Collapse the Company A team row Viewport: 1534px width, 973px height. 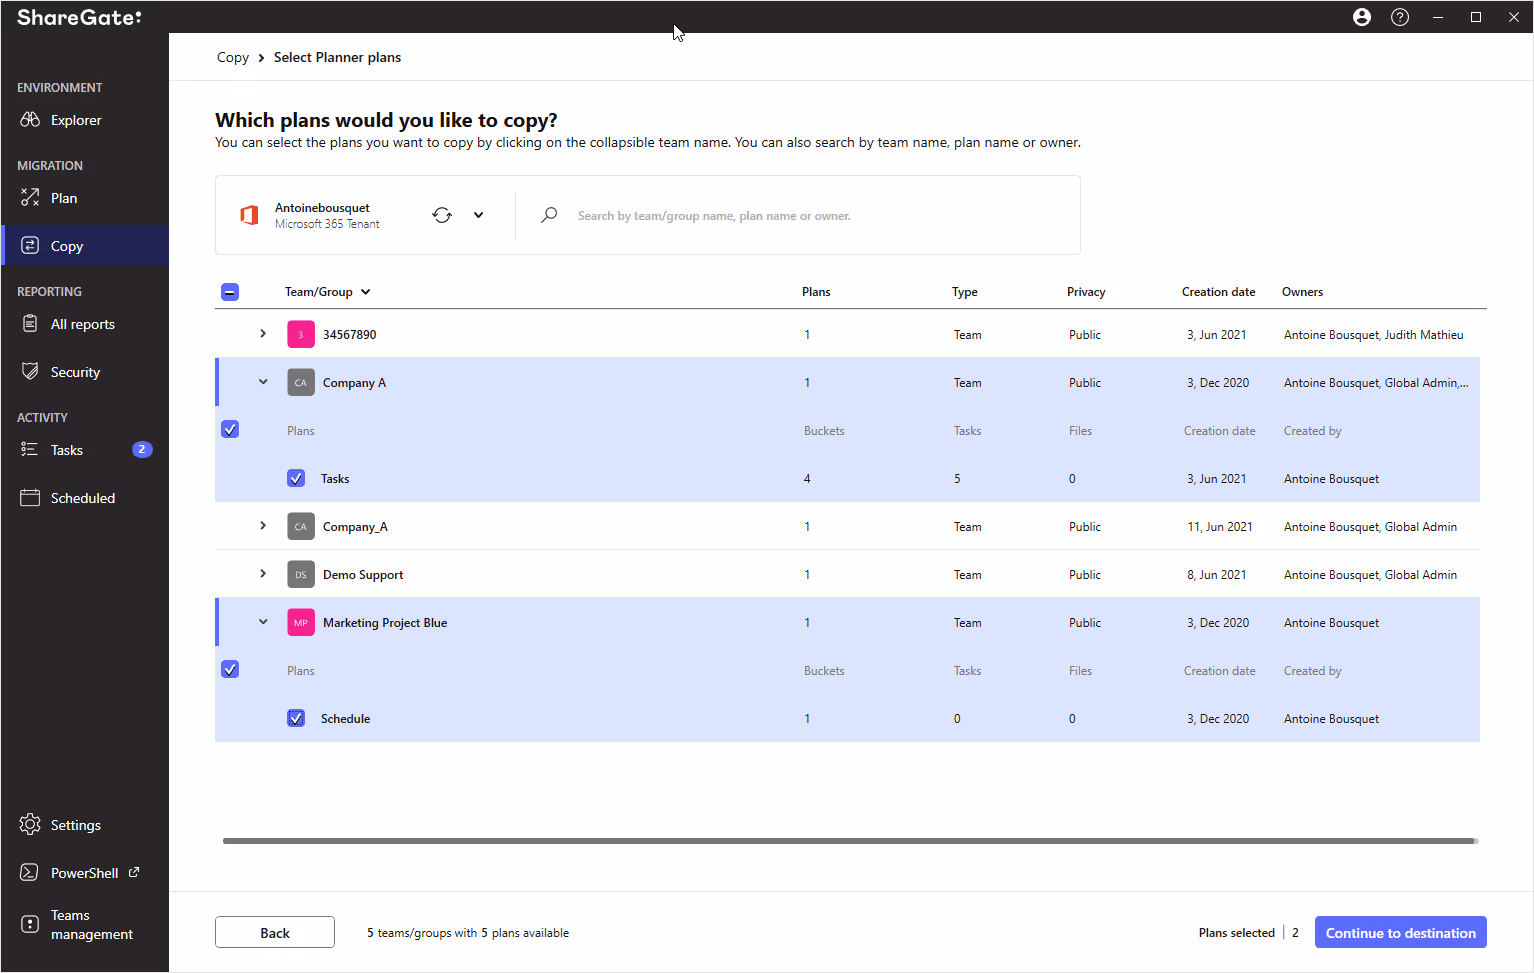click(263, 381)
